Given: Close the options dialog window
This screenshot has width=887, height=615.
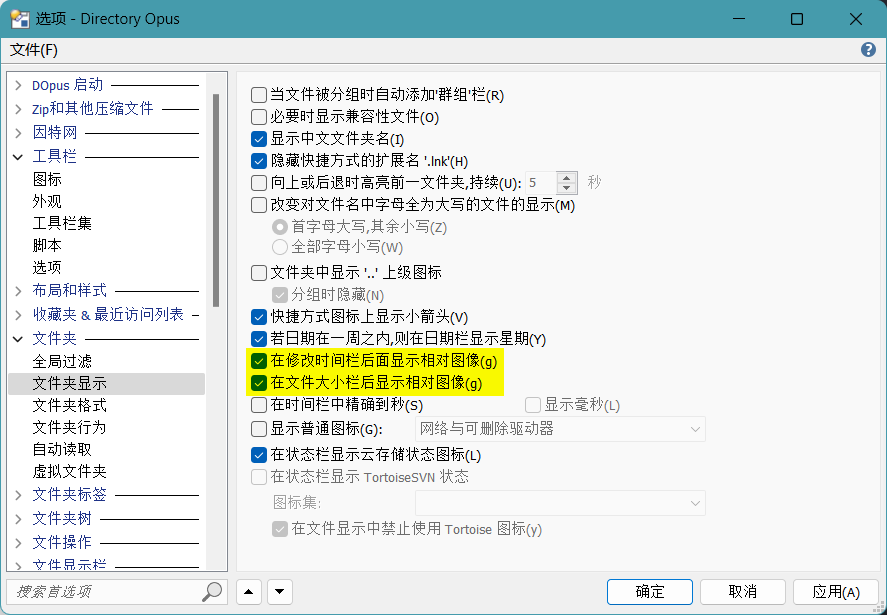Looking at the screenshot, I should [x=855, y=19].
